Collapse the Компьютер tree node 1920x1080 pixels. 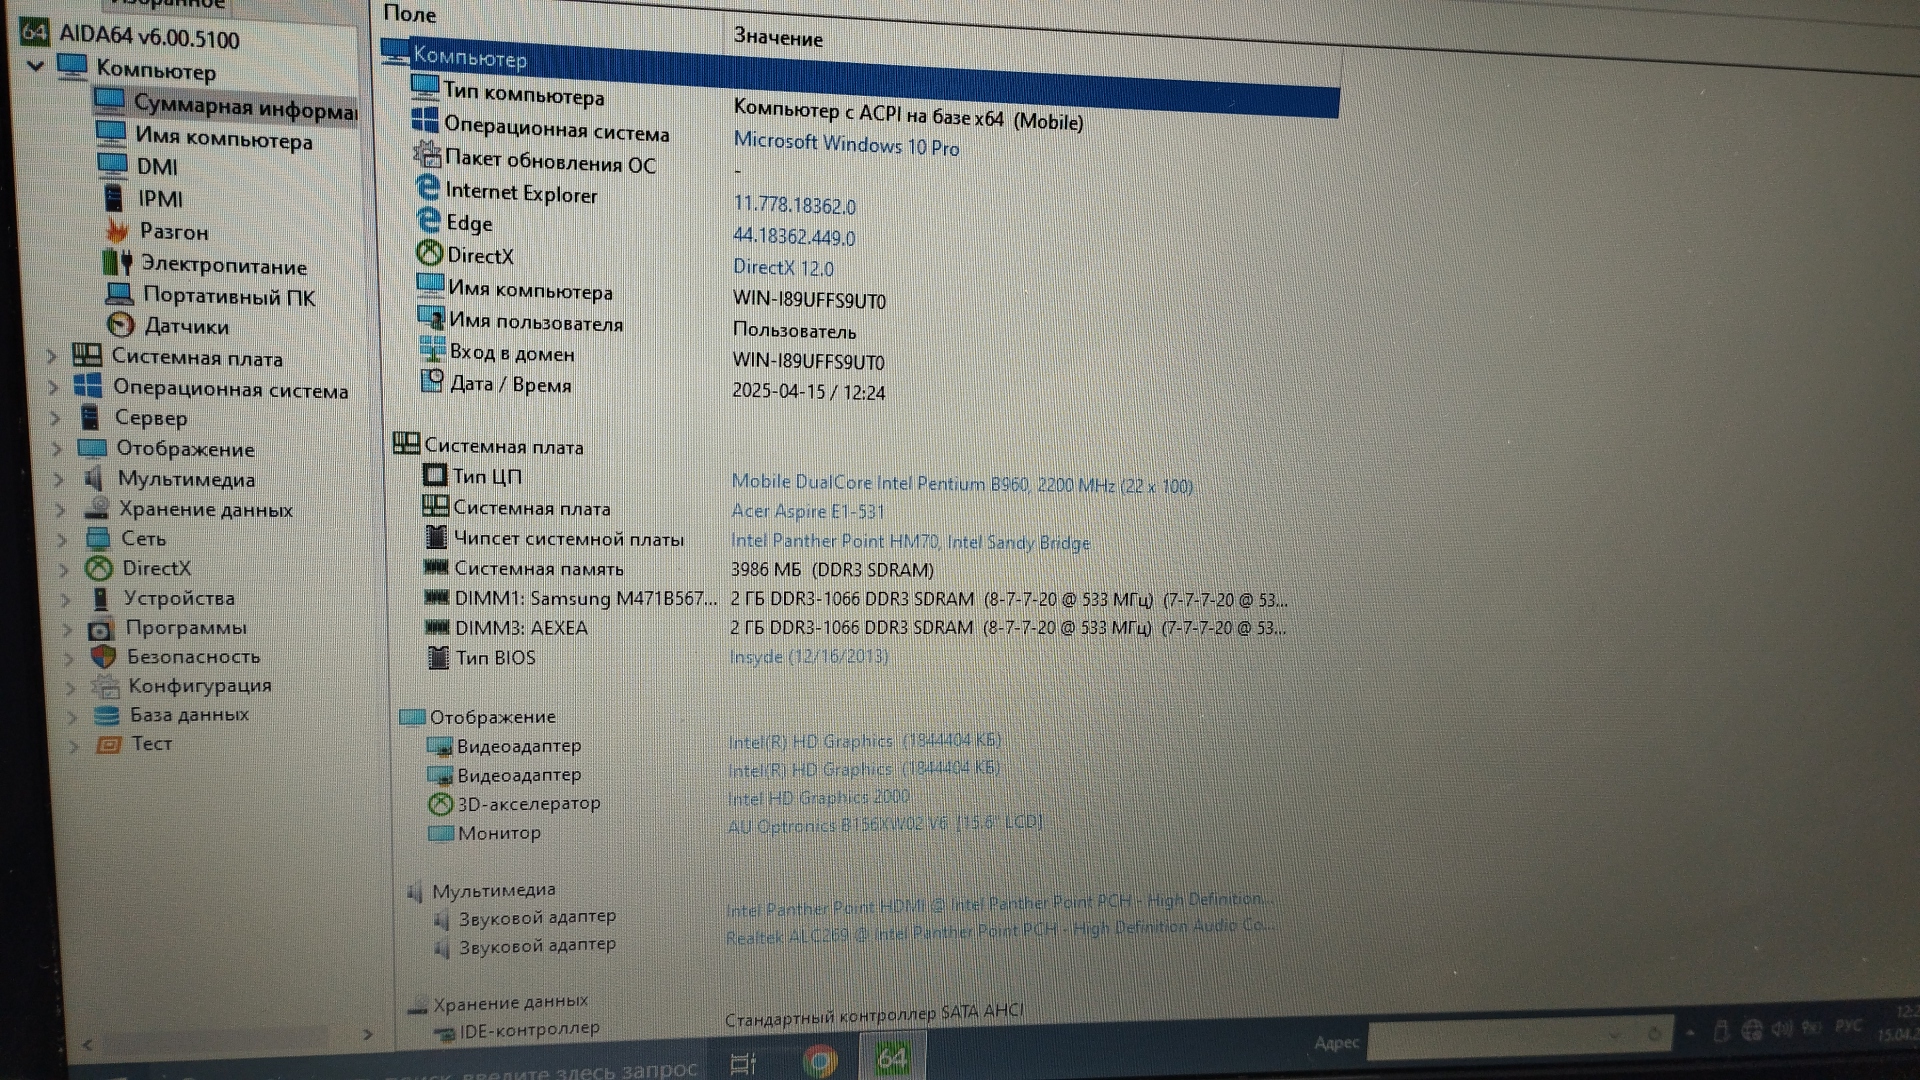point(36,66)
